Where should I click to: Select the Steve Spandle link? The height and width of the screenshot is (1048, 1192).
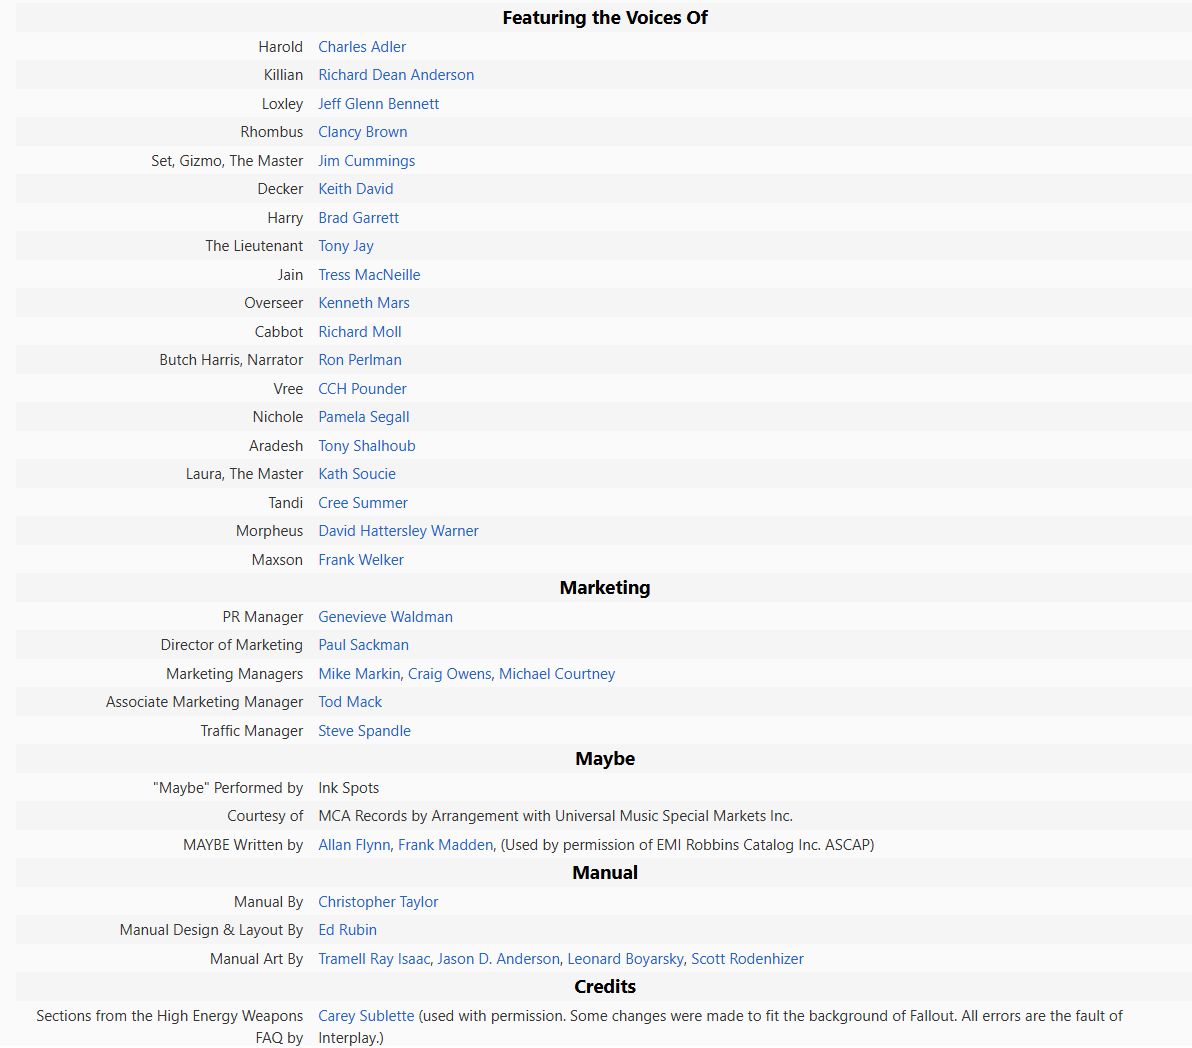click(365, 731)
